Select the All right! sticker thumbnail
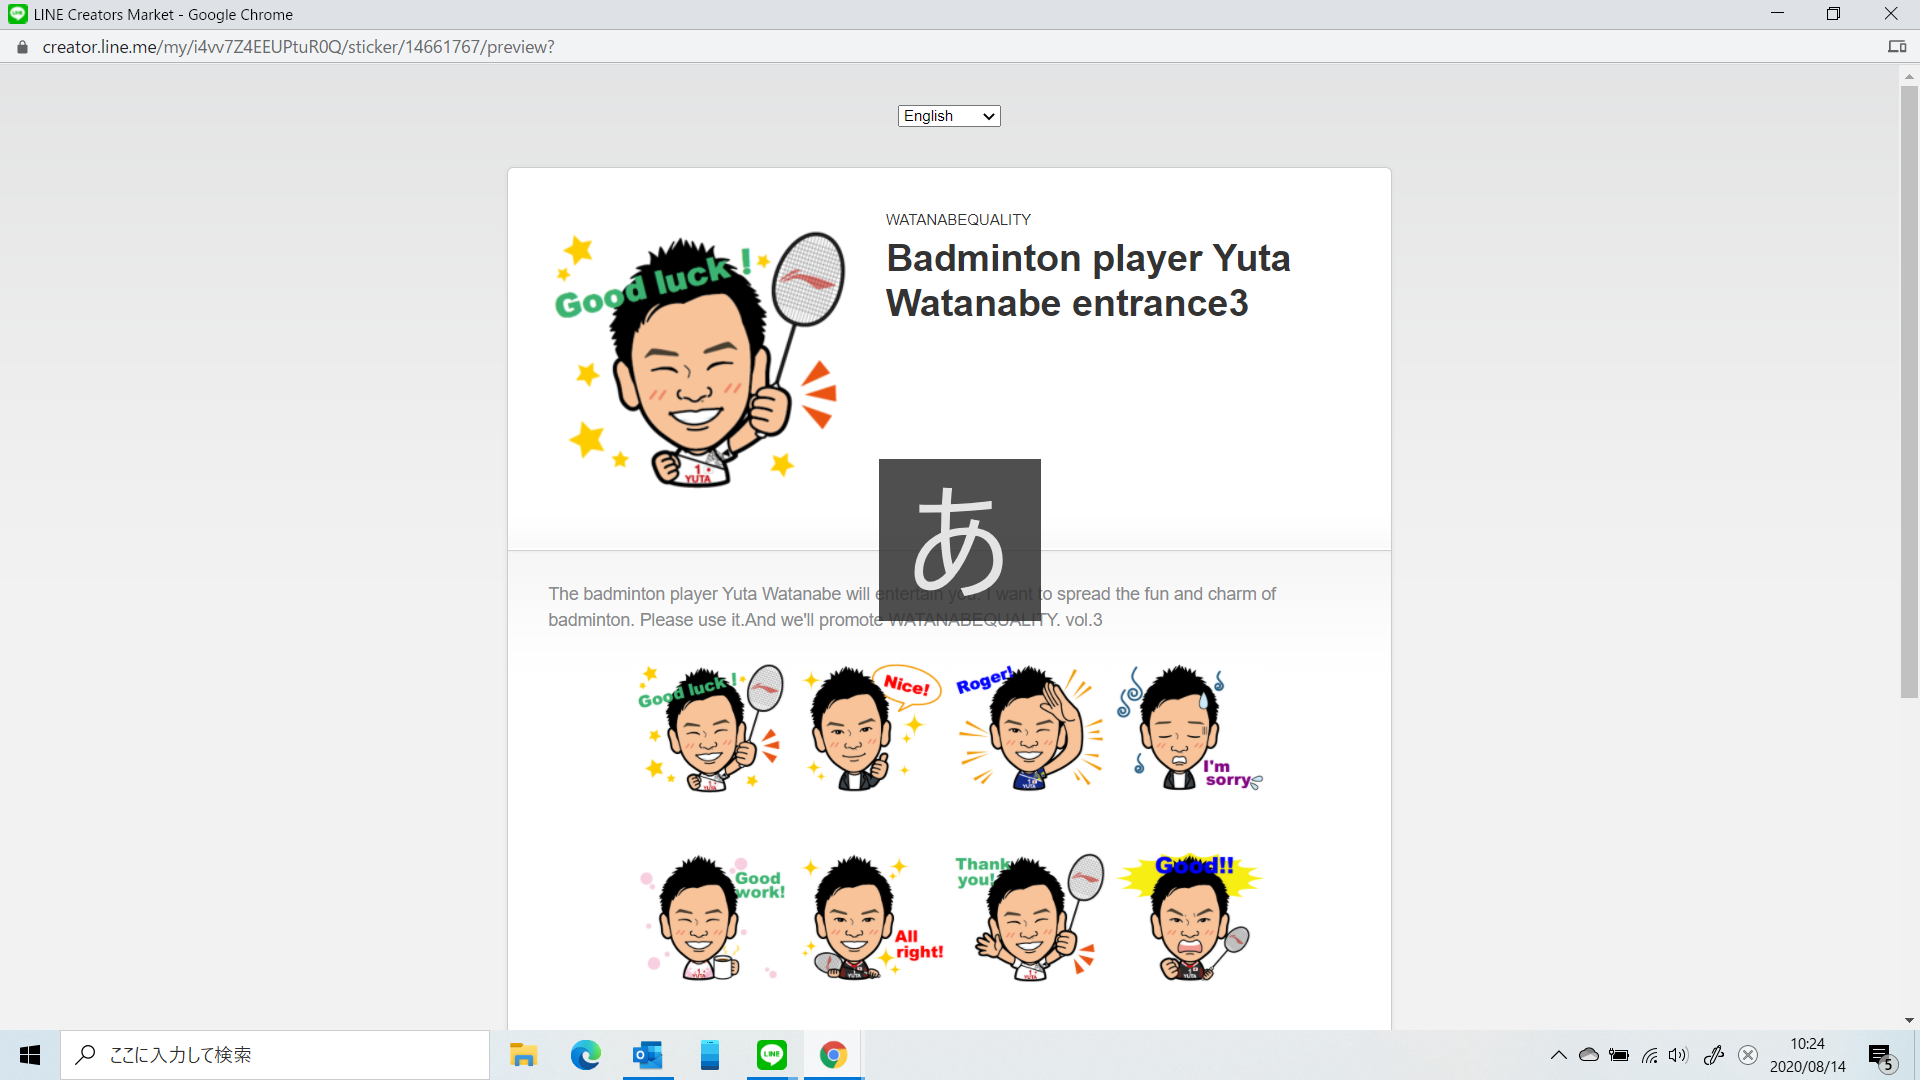The width and height of the screenshot is (1920, 1080). click(x=870, y=917)
